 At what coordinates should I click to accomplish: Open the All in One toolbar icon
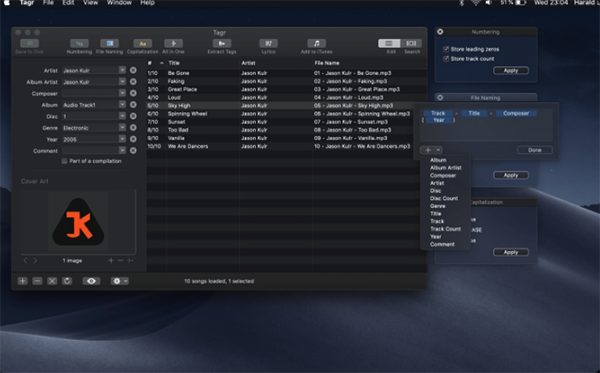pos(173,44)
